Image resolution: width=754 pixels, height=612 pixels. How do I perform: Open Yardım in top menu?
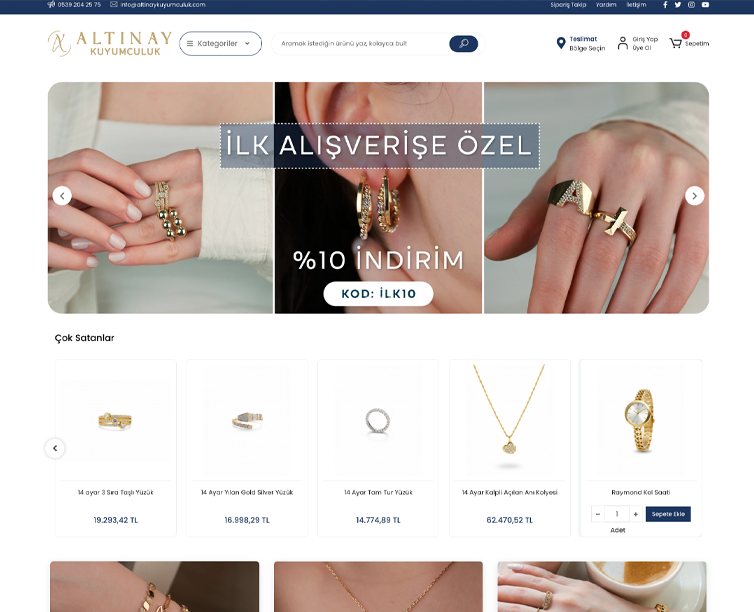point(606,5)
